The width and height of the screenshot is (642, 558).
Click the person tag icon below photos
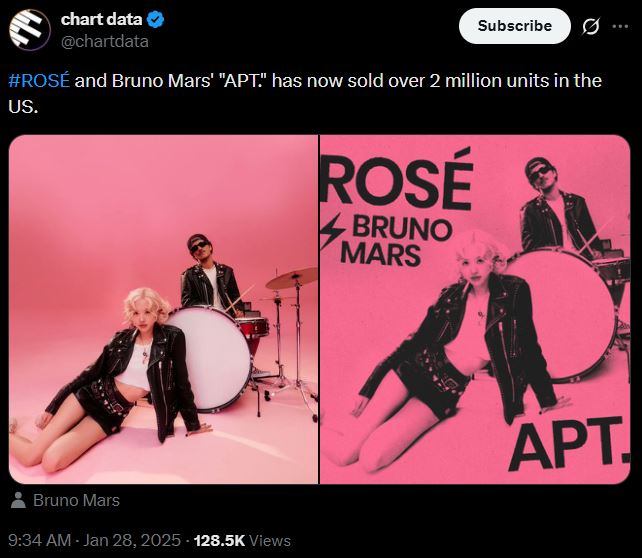(x=18, y=501)
